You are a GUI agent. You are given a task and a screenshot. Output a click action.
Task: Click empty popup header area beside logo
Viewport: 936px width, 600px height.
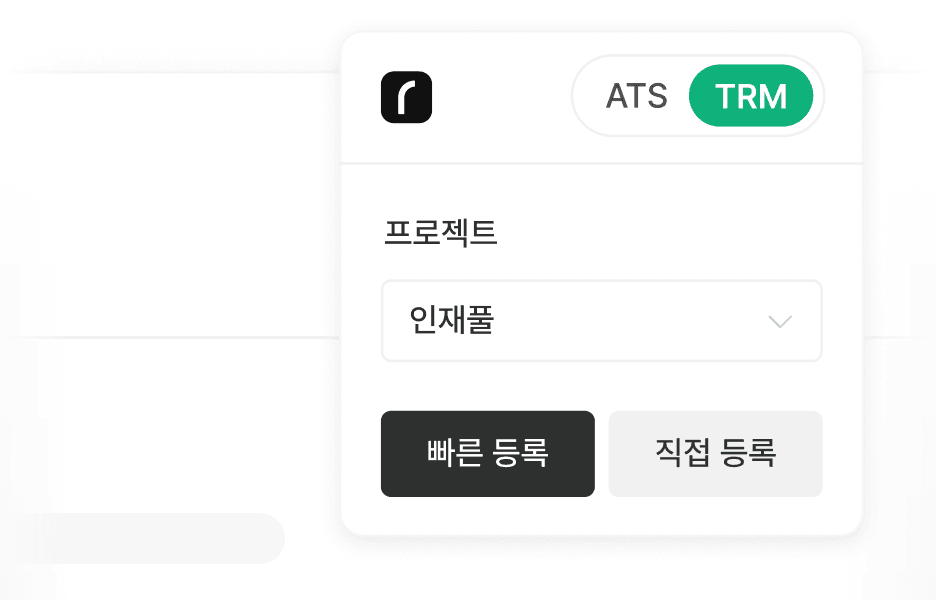coord(501,97)
